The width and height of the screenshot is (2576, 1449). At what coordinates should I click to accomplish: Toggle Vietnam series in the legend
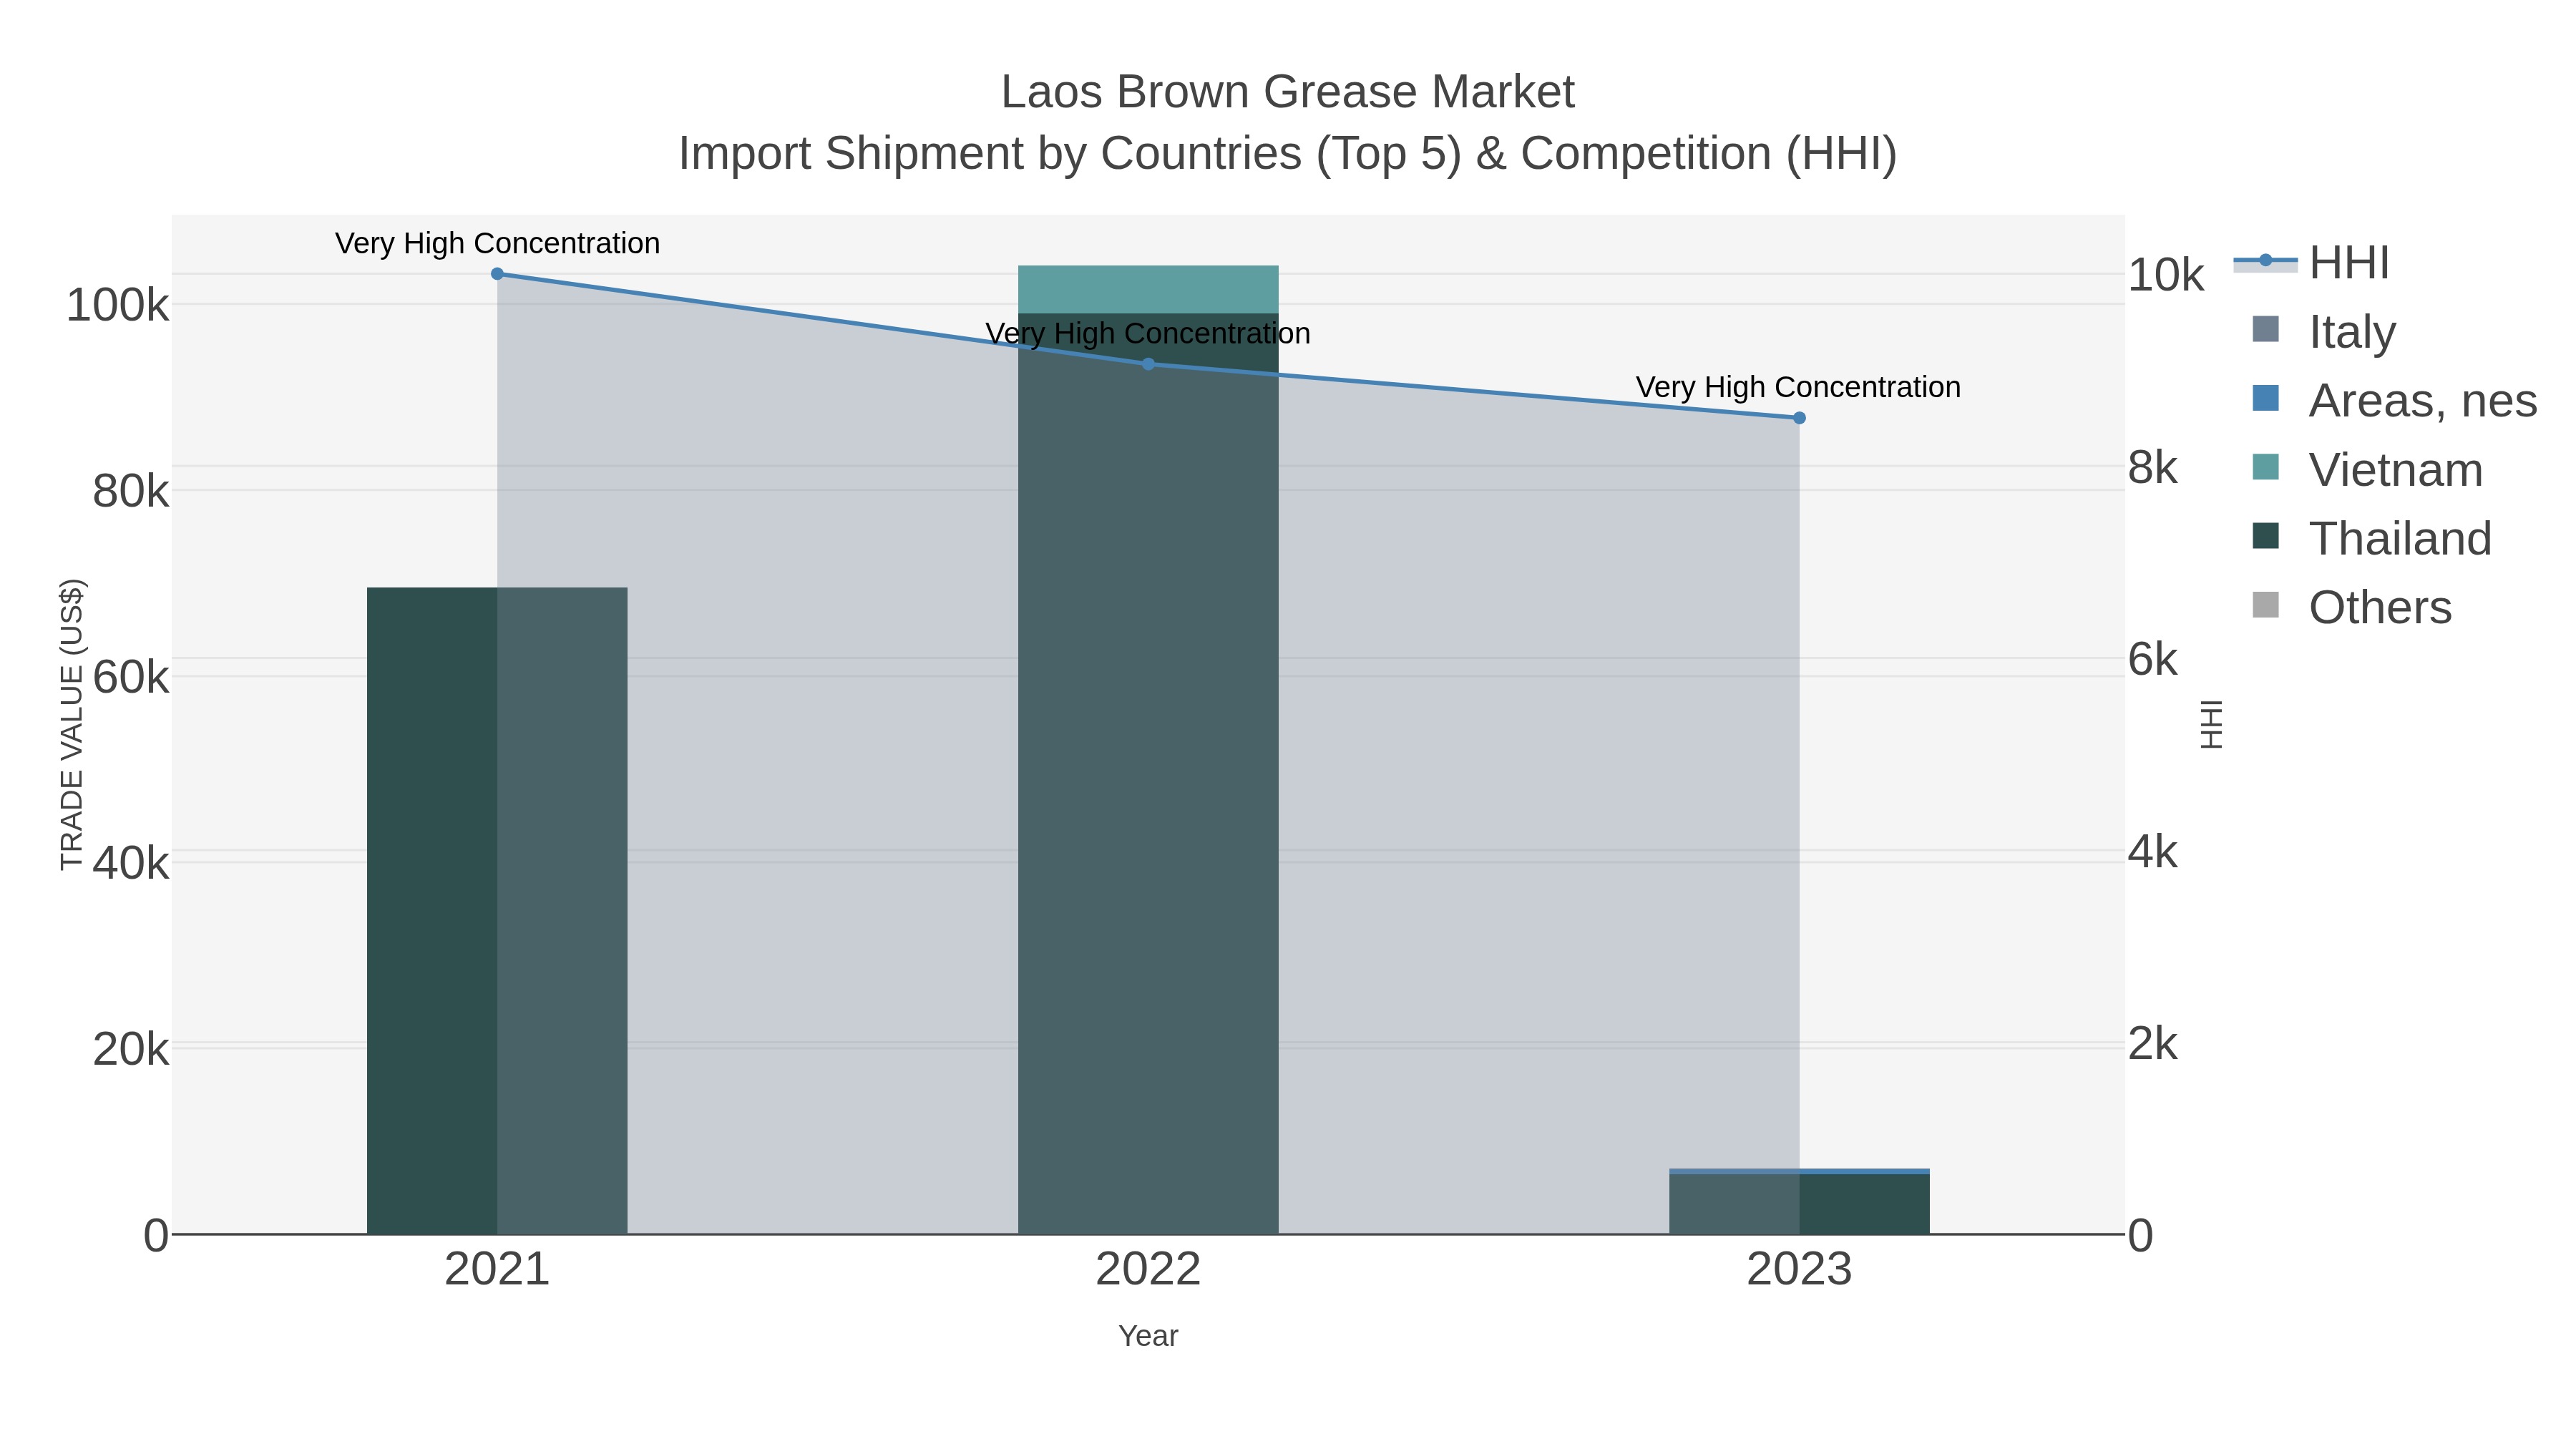[x=2367, y=469]
